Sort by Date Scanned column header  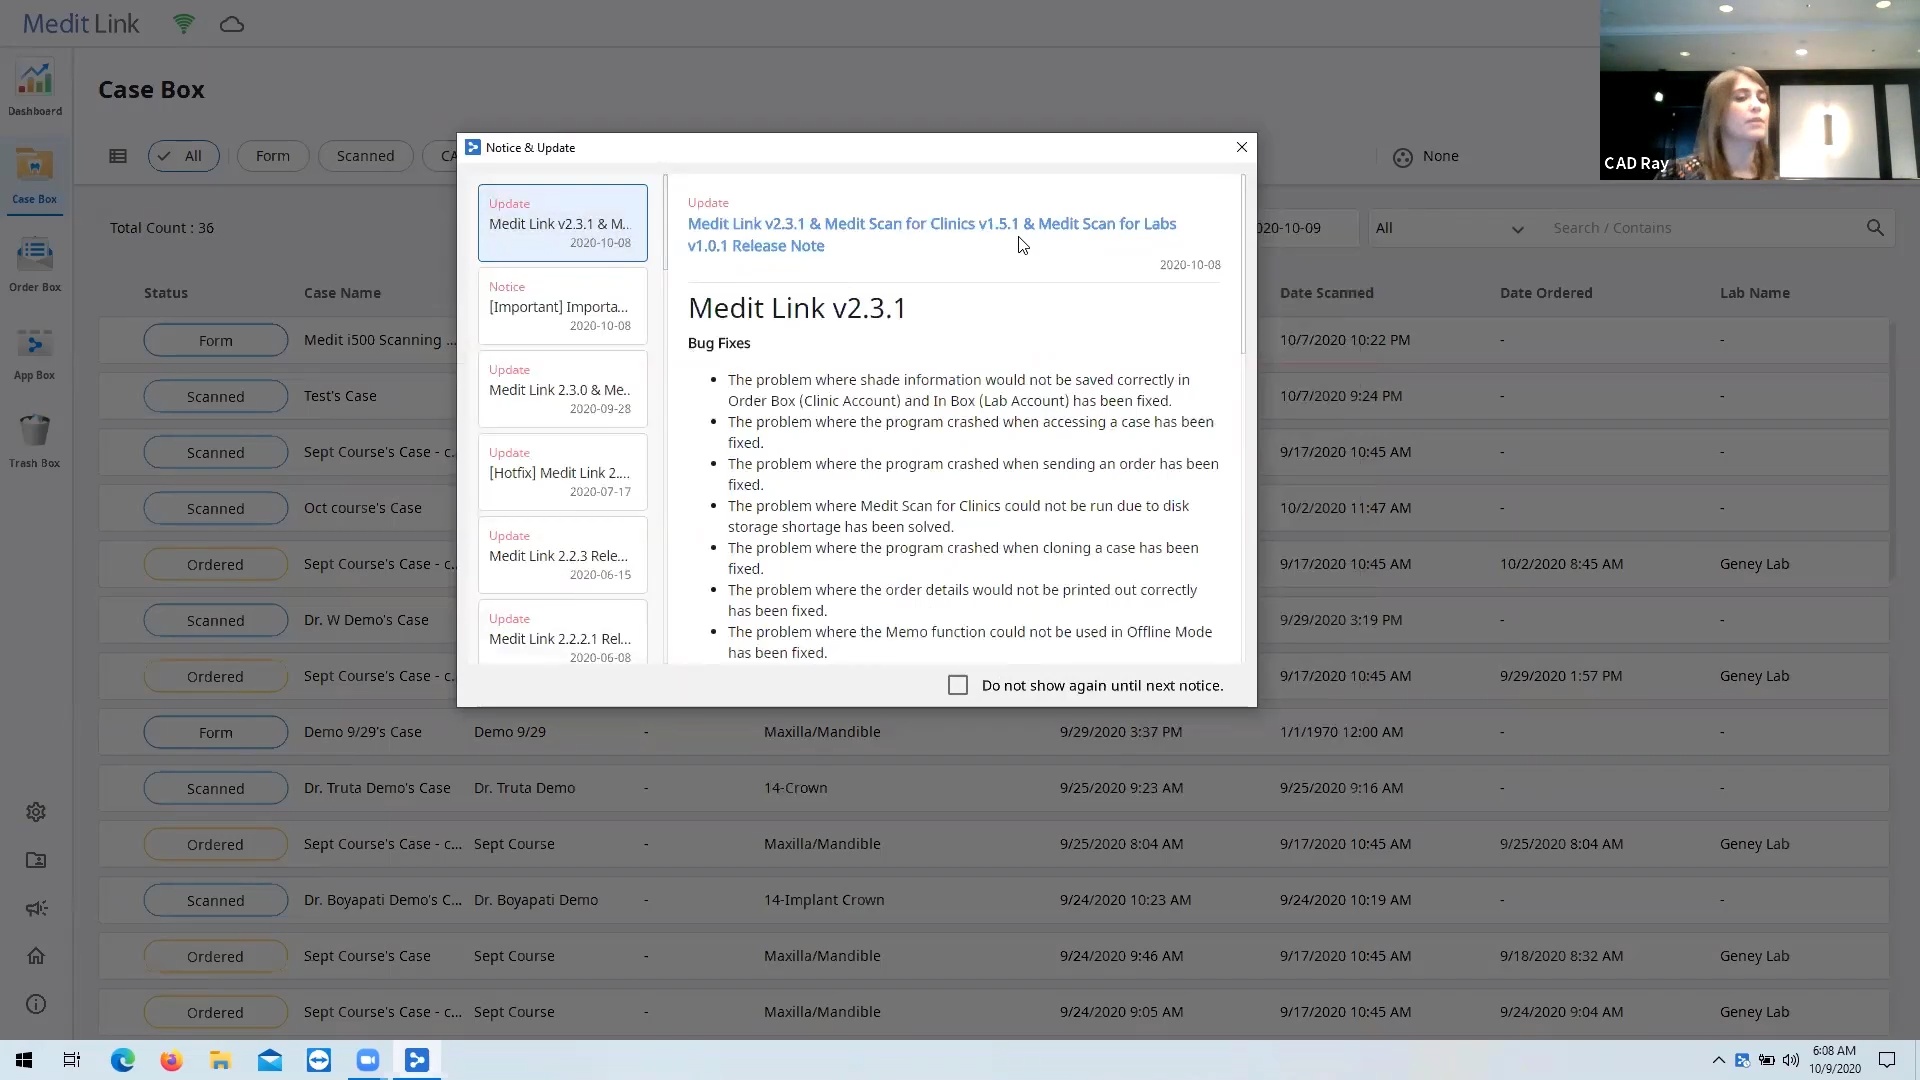(x=1326, y=293)
